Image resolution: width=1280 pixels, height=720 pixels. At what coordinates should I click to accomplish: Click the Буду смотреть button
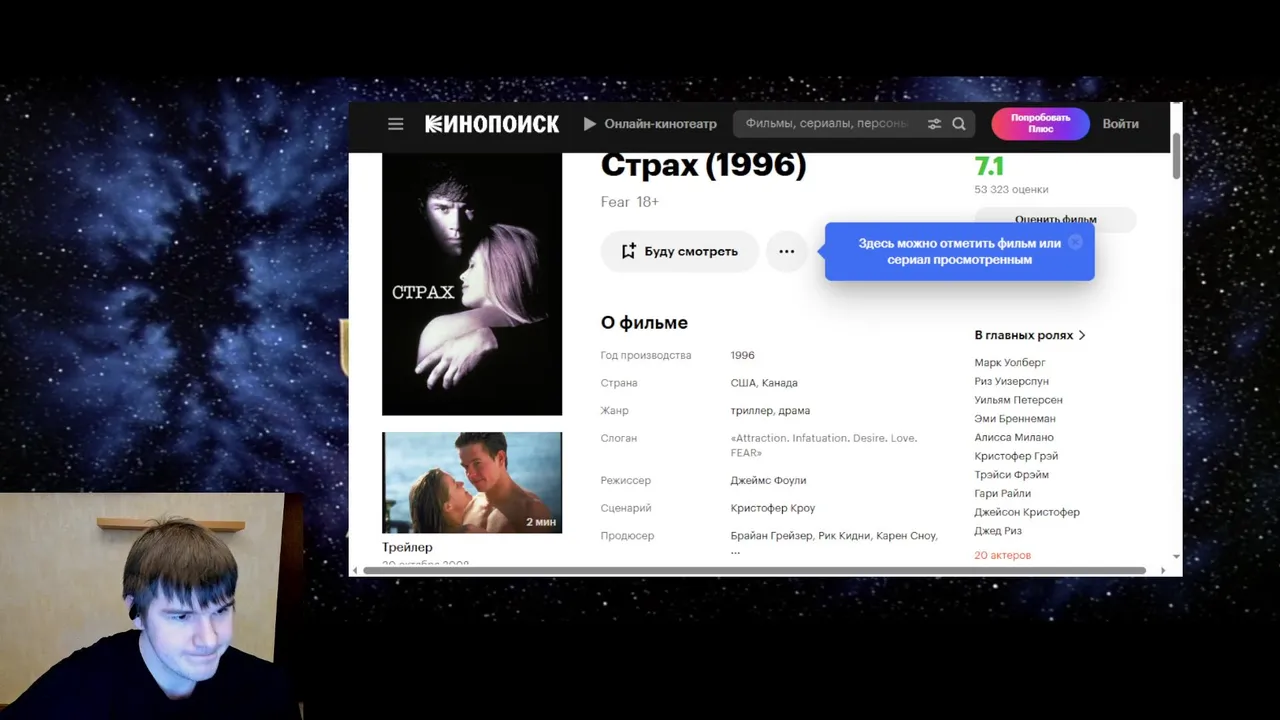tap(679, 251)
